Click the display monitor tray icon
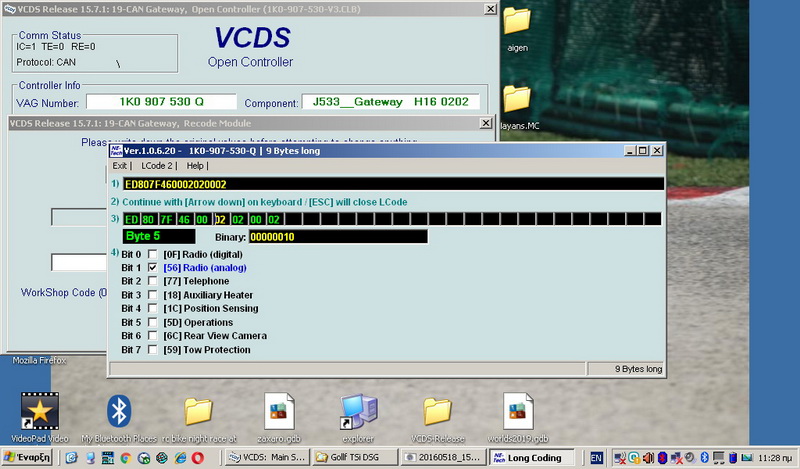The image size is (800, 469). [x=719, y=458]
